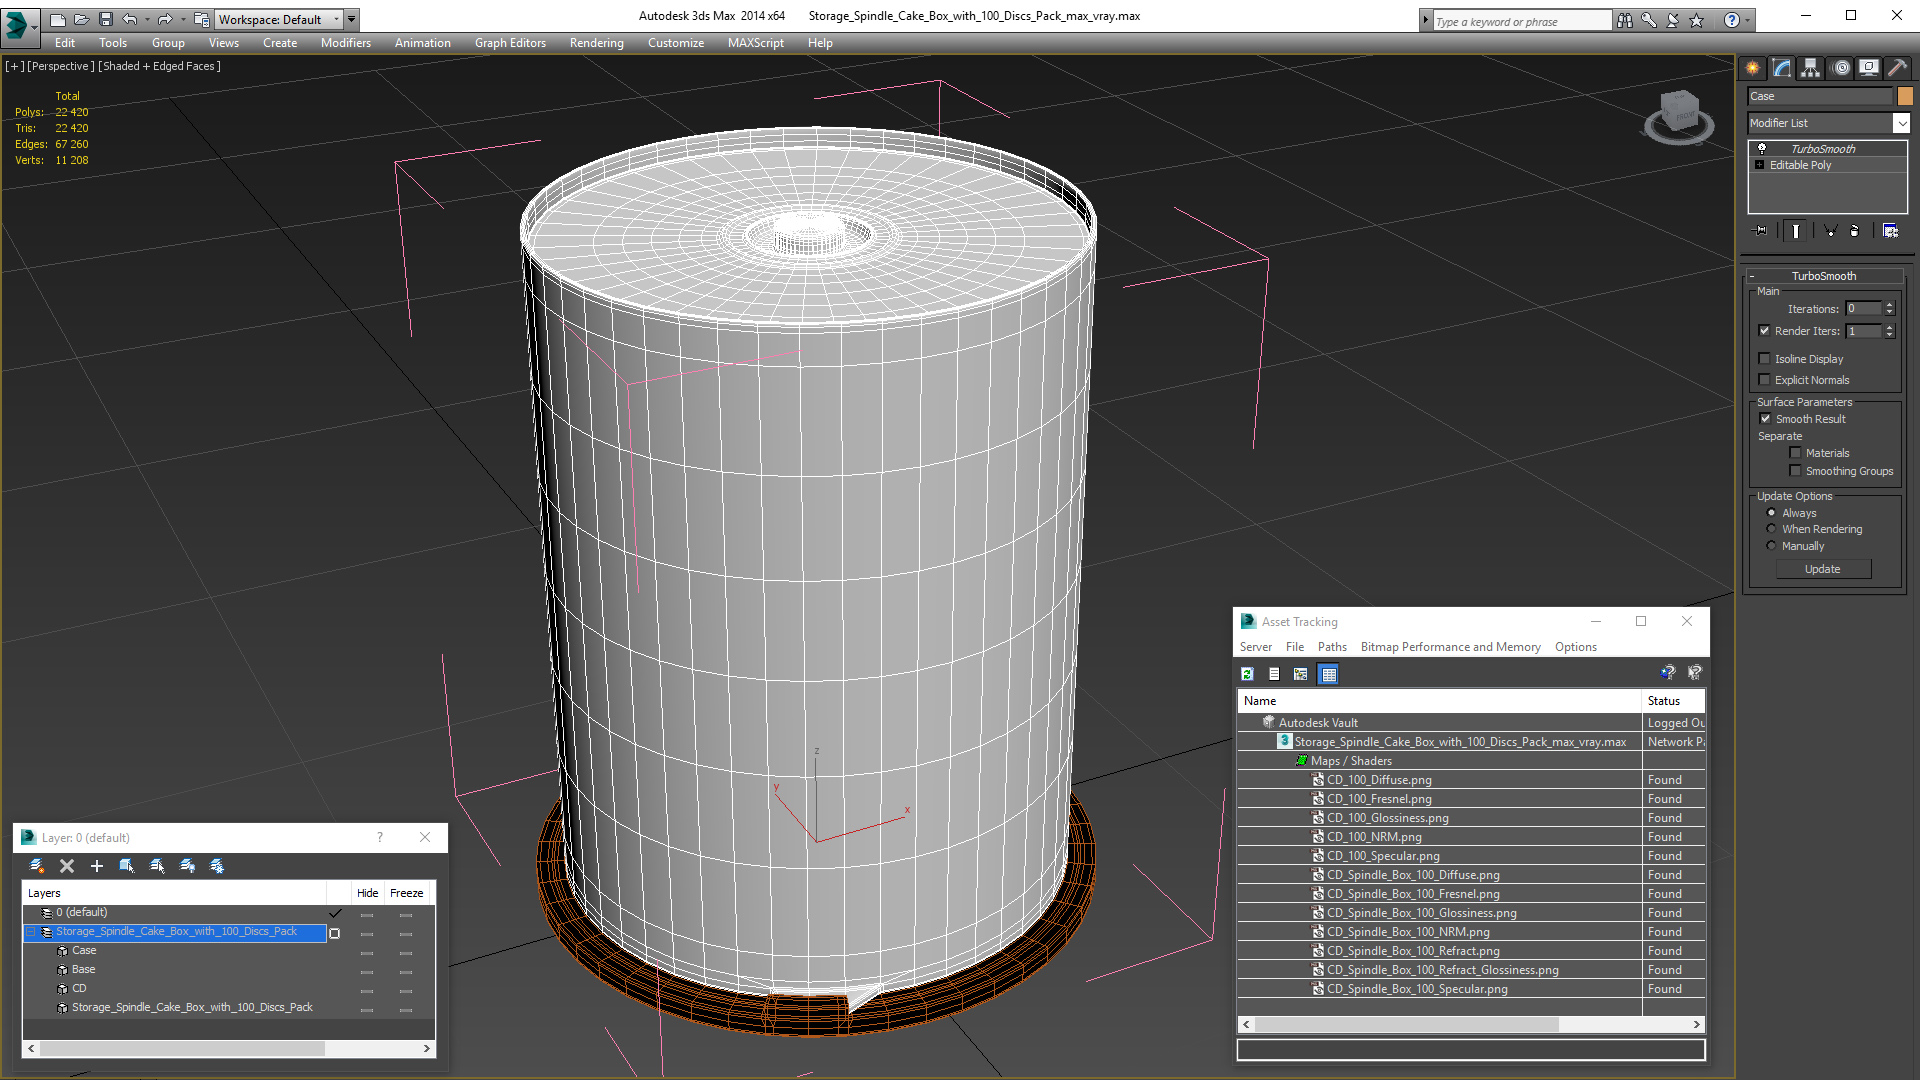Enable Separate by Materials checkbox
Image resolution: width=1920 pixels, height=1080 pixels.
(x=1795, y=453)
